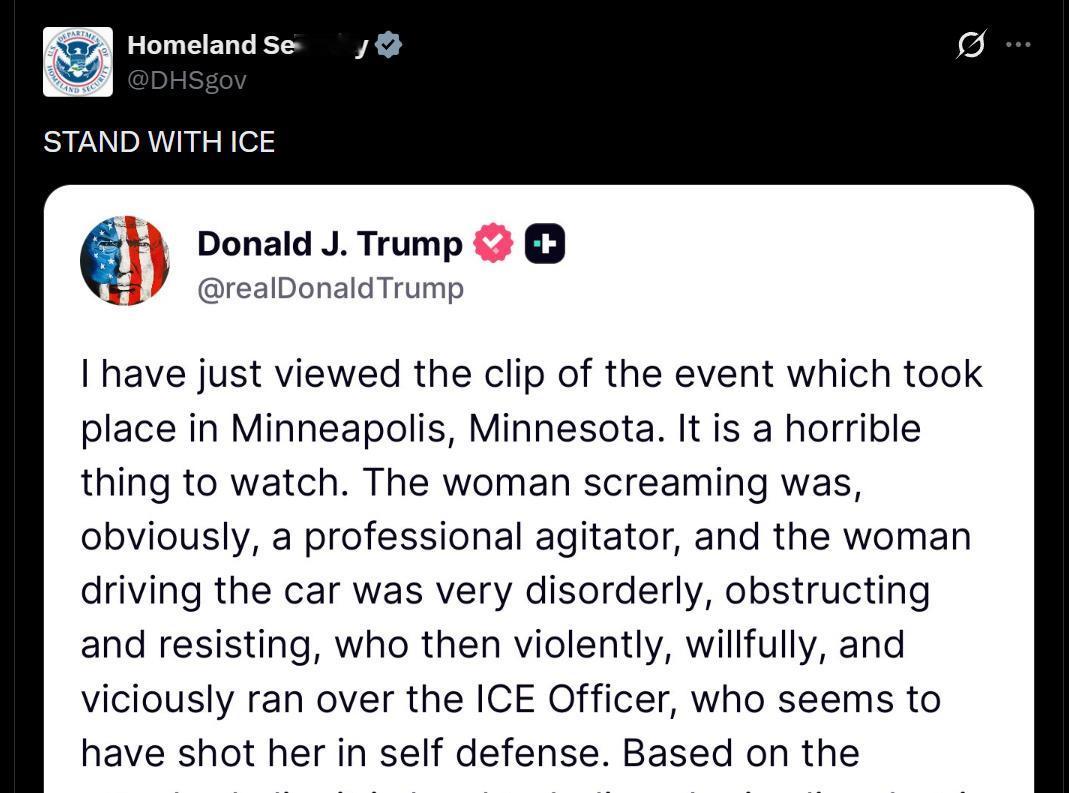
Task: Click the pink verified badge next to Donald J. Trump
Action: (x=492, y=243)
